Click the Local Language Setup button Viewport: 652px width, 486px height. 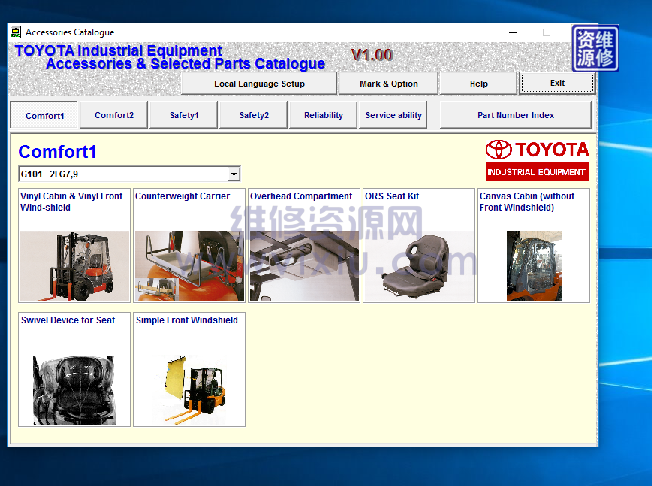[259, 84]
